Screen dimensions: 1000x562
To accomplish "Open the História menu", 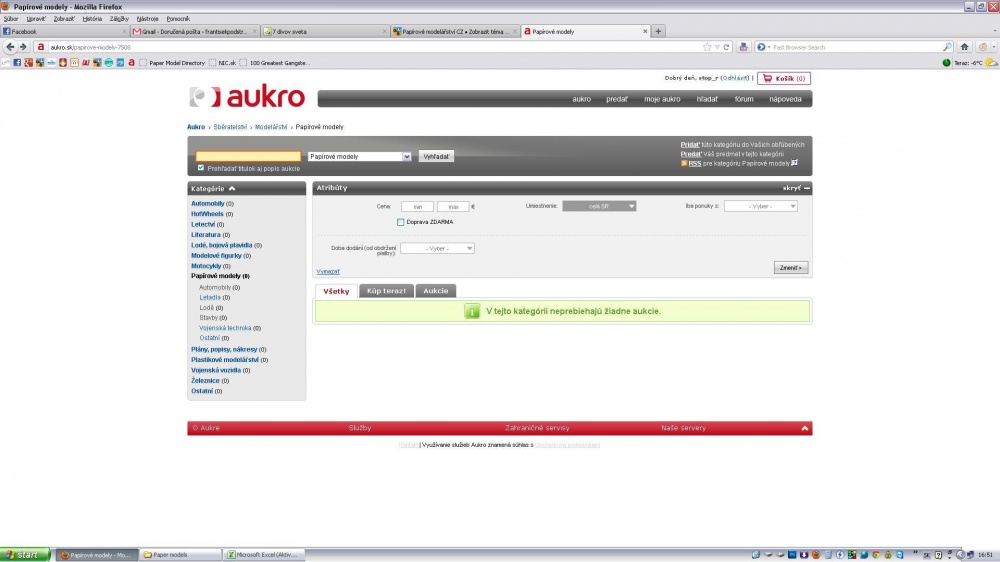I will [x=92, y=18].
